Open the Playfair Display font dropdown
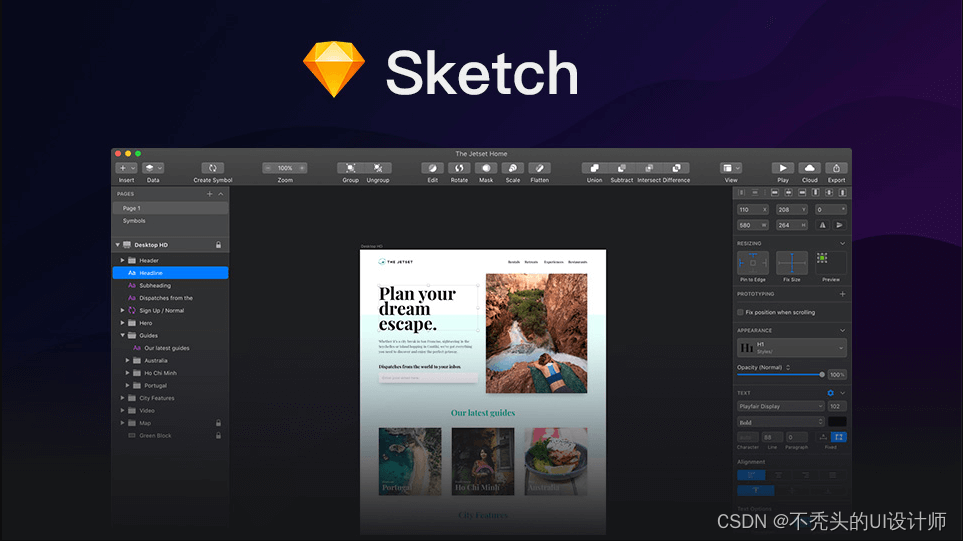 [781, 407]
